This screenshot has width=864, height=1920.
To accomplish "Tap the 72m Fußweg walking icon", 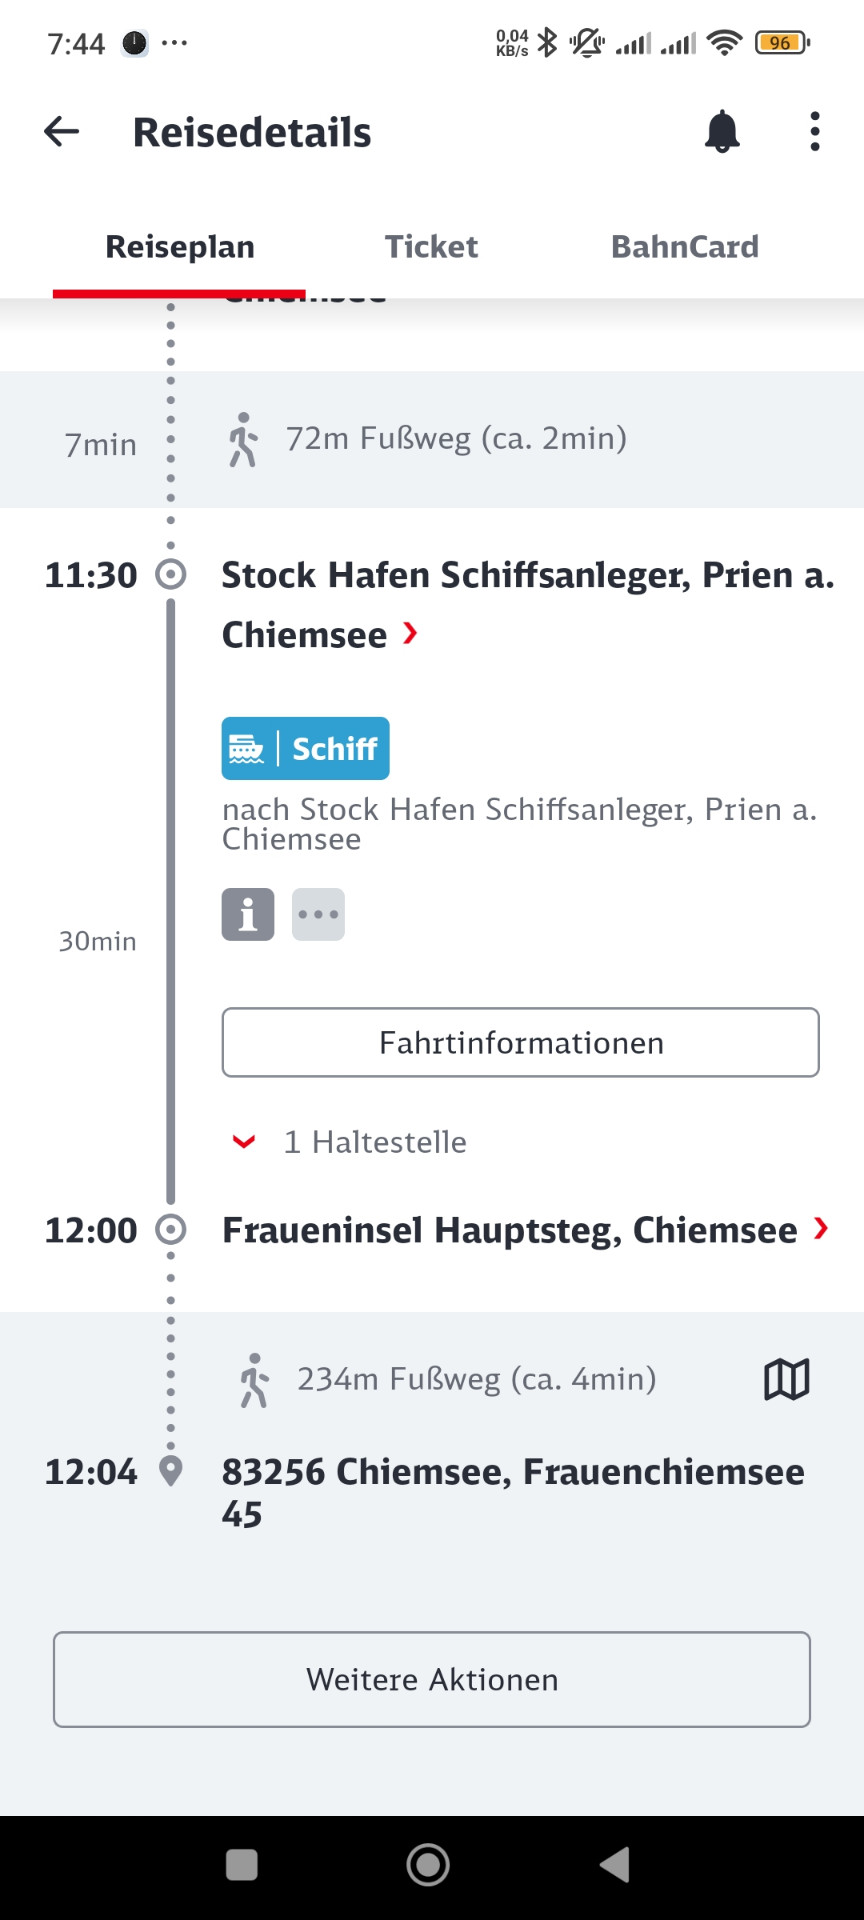I will (243, 440).
